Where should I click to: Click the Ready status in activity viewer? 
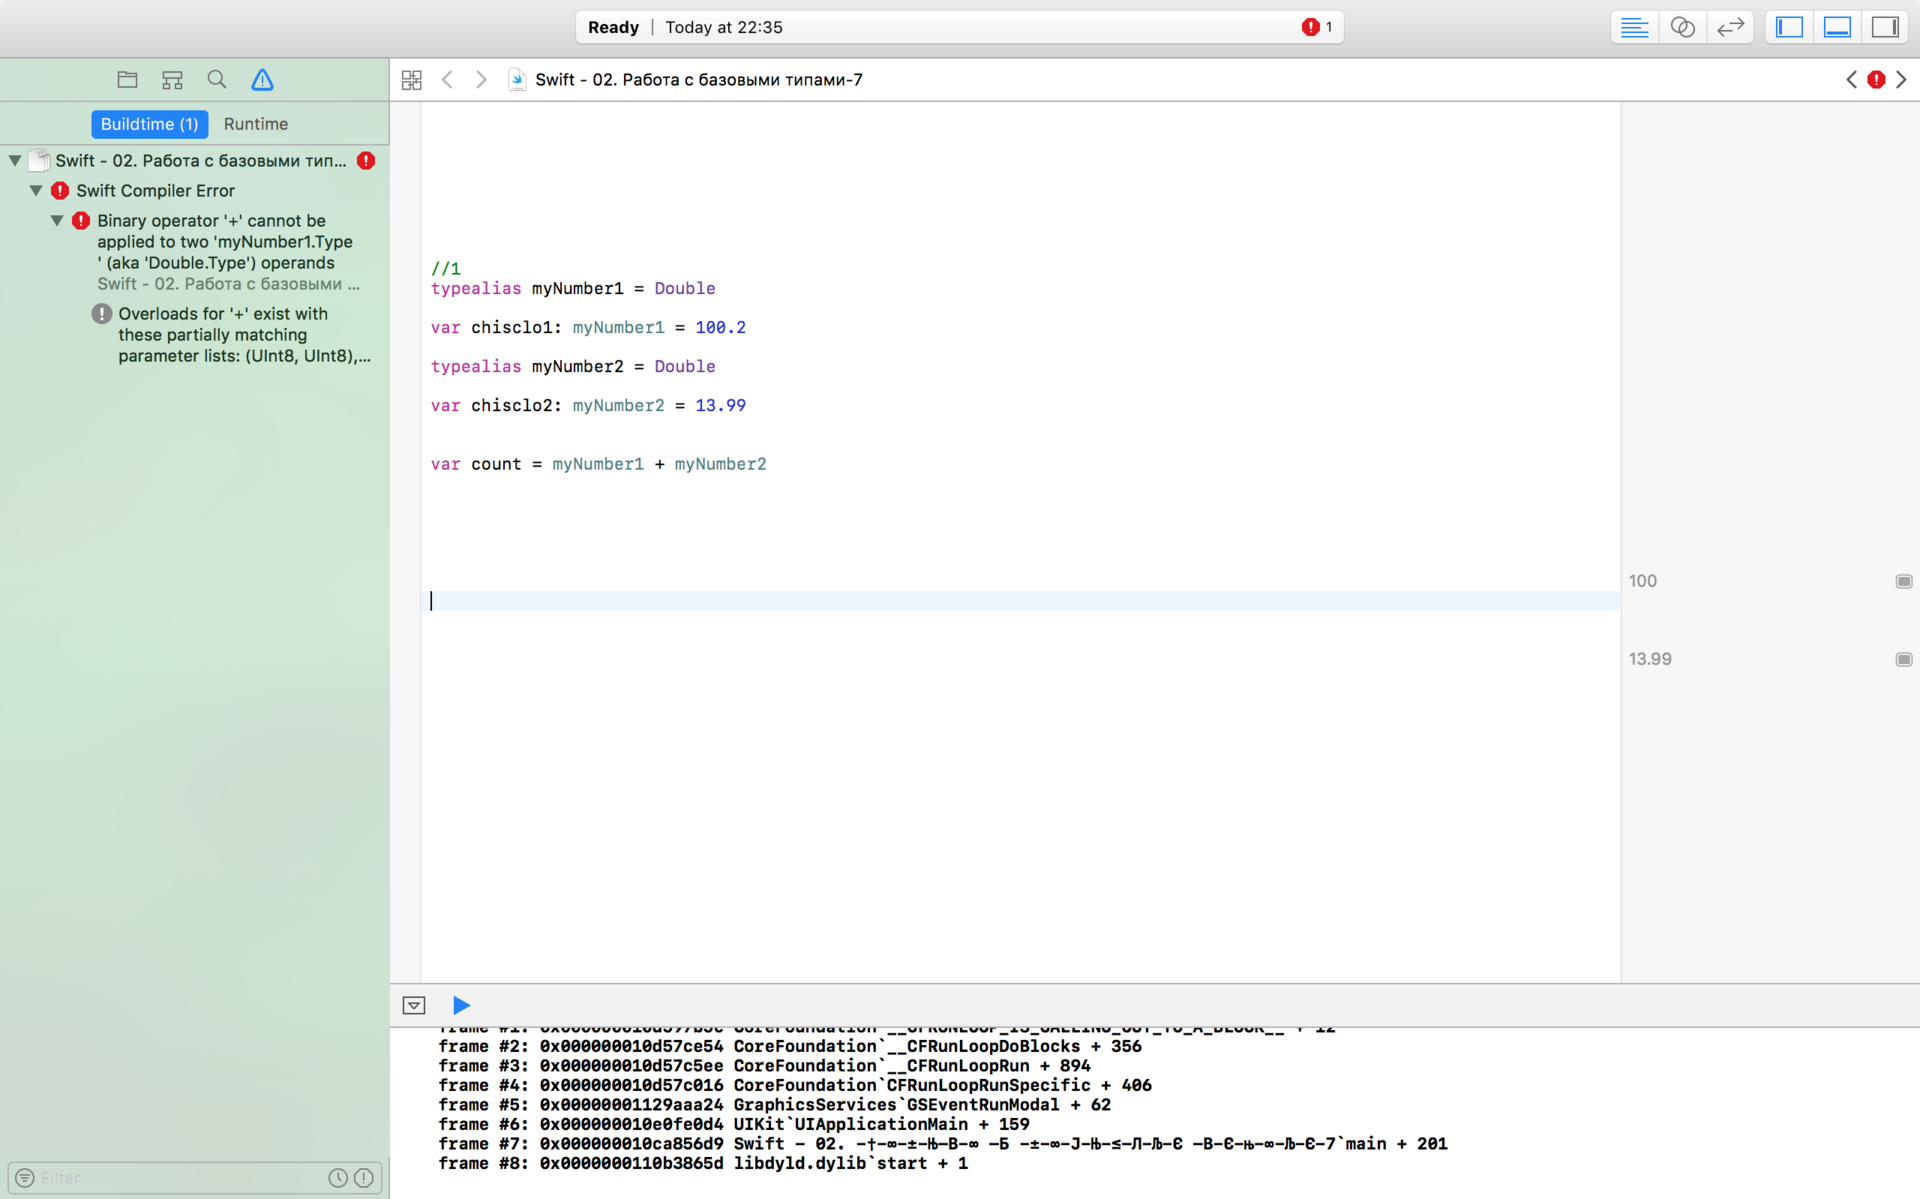[x=613, y=27]
